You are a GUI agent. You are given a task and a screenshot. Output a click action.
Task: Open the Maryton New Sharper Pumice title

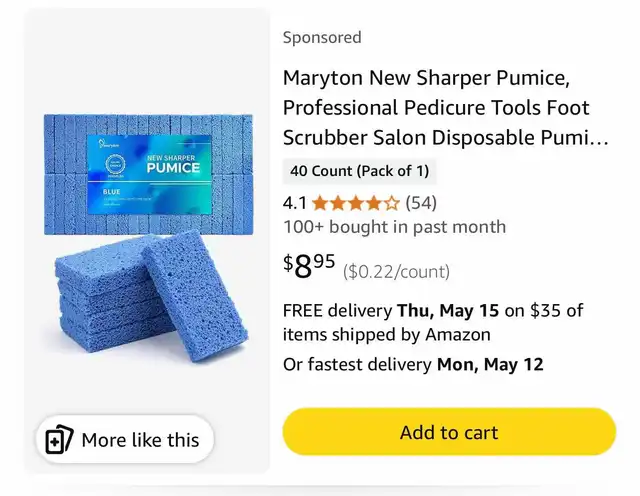click(x=445, y=107)
